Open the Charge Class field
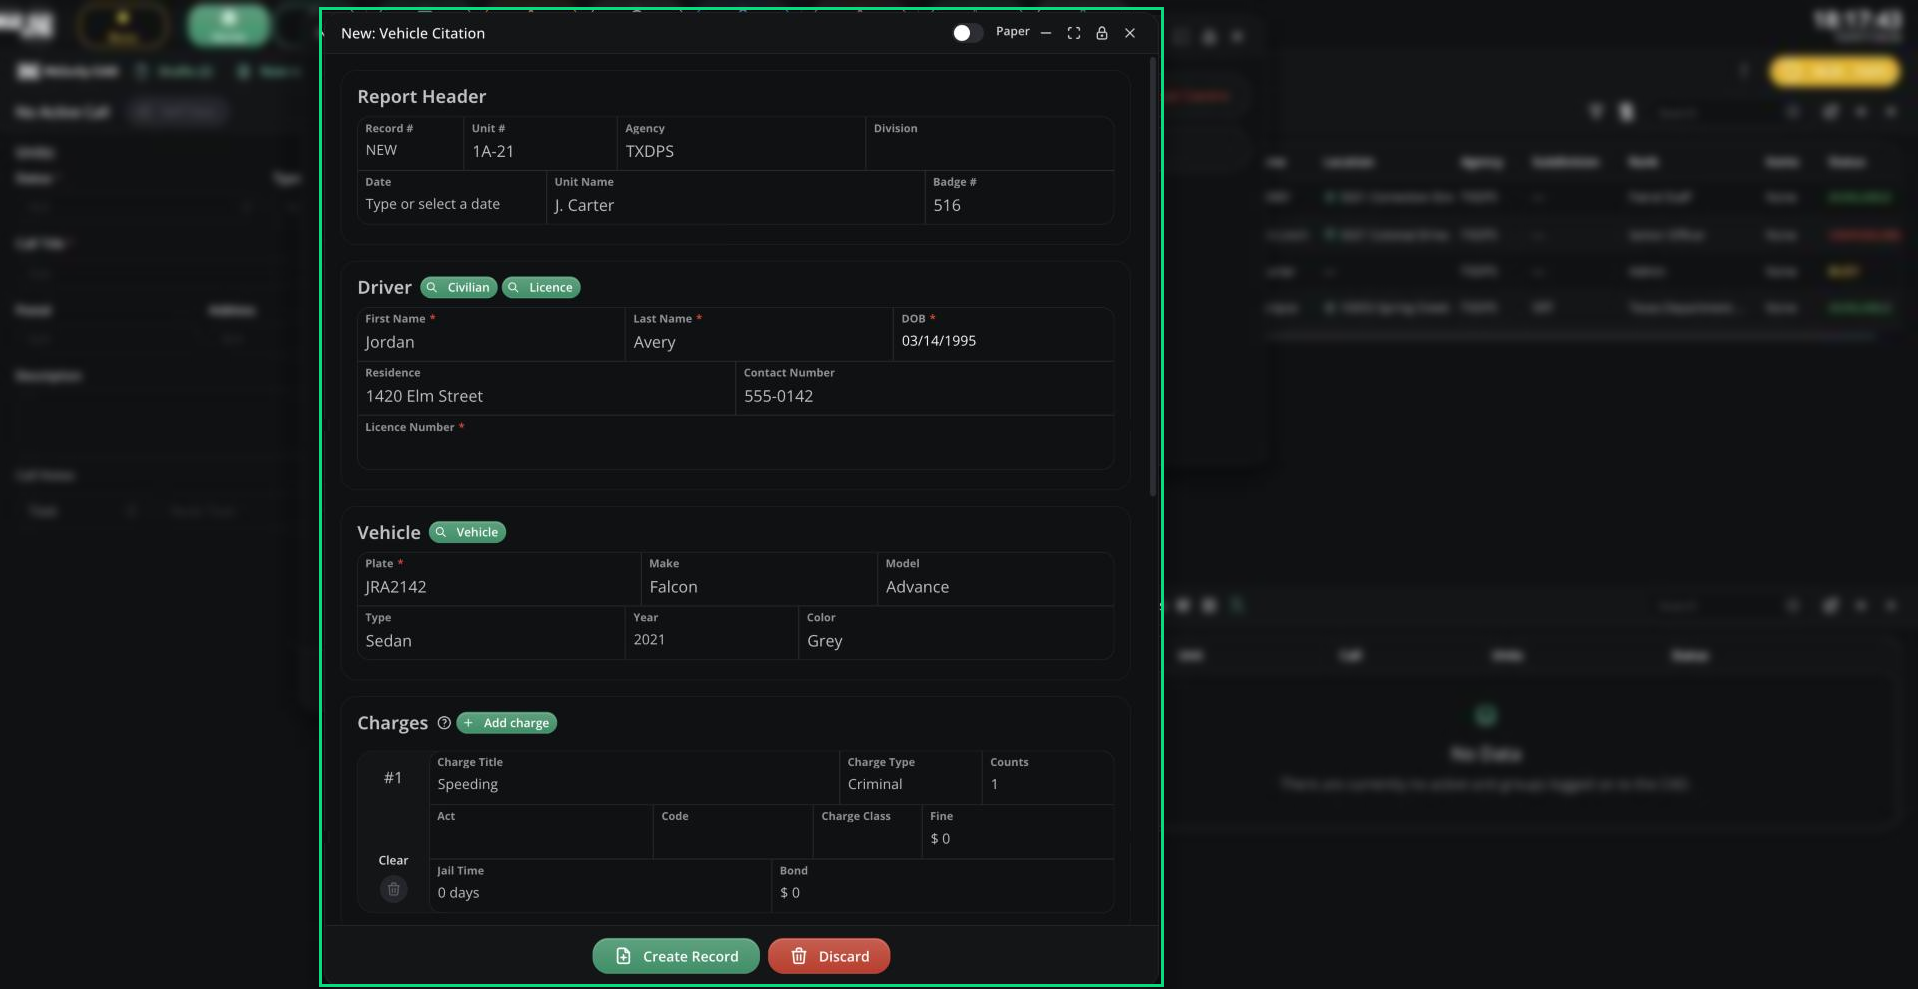 [x=868, y=832]
